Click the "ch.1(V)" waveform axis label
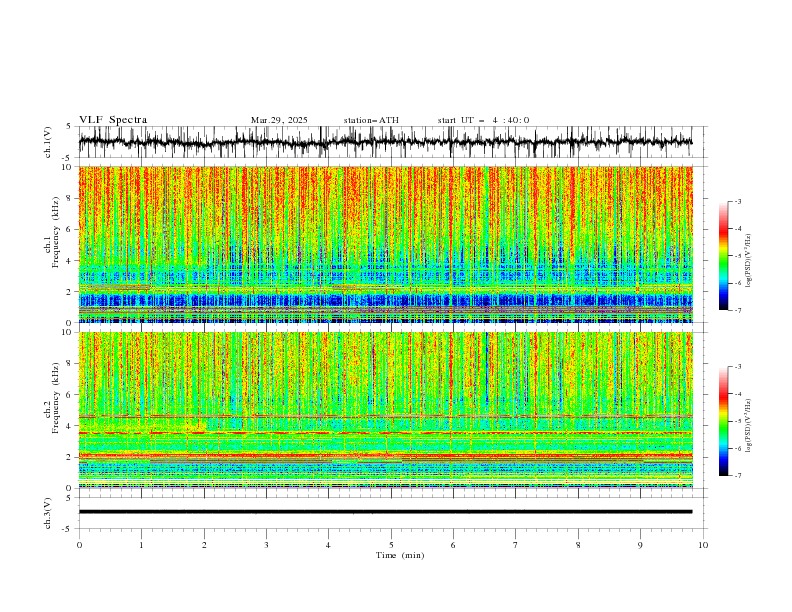The image size is (792, 612). point(48,142)
